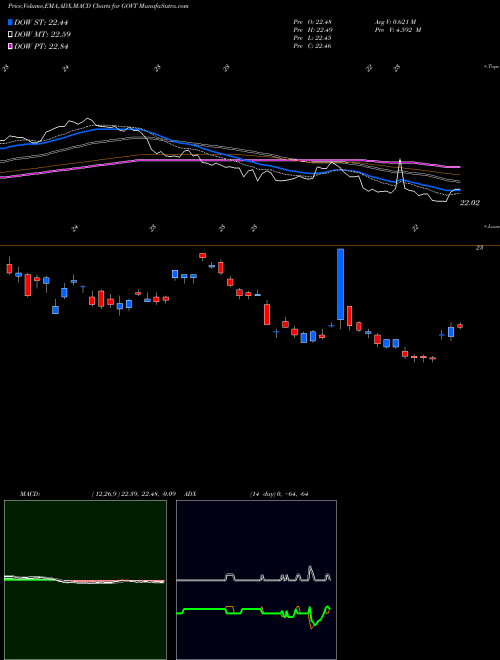Click inside the dark-blue ADX chart panel

point(256,580)
